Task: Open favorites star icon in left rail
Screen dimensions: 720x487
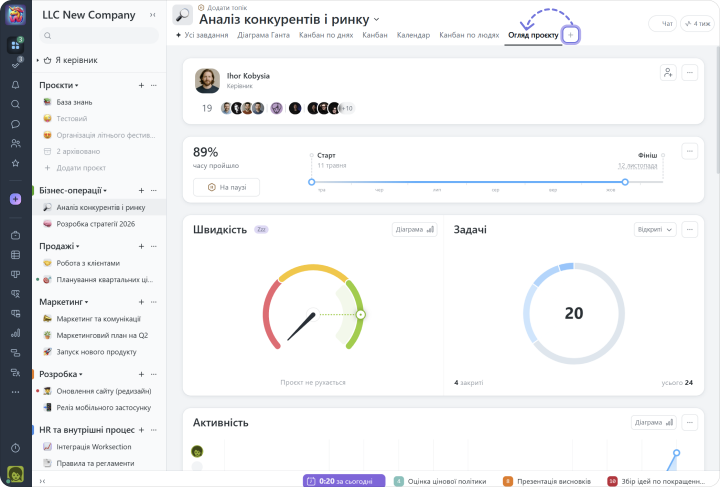Action: 15,163
